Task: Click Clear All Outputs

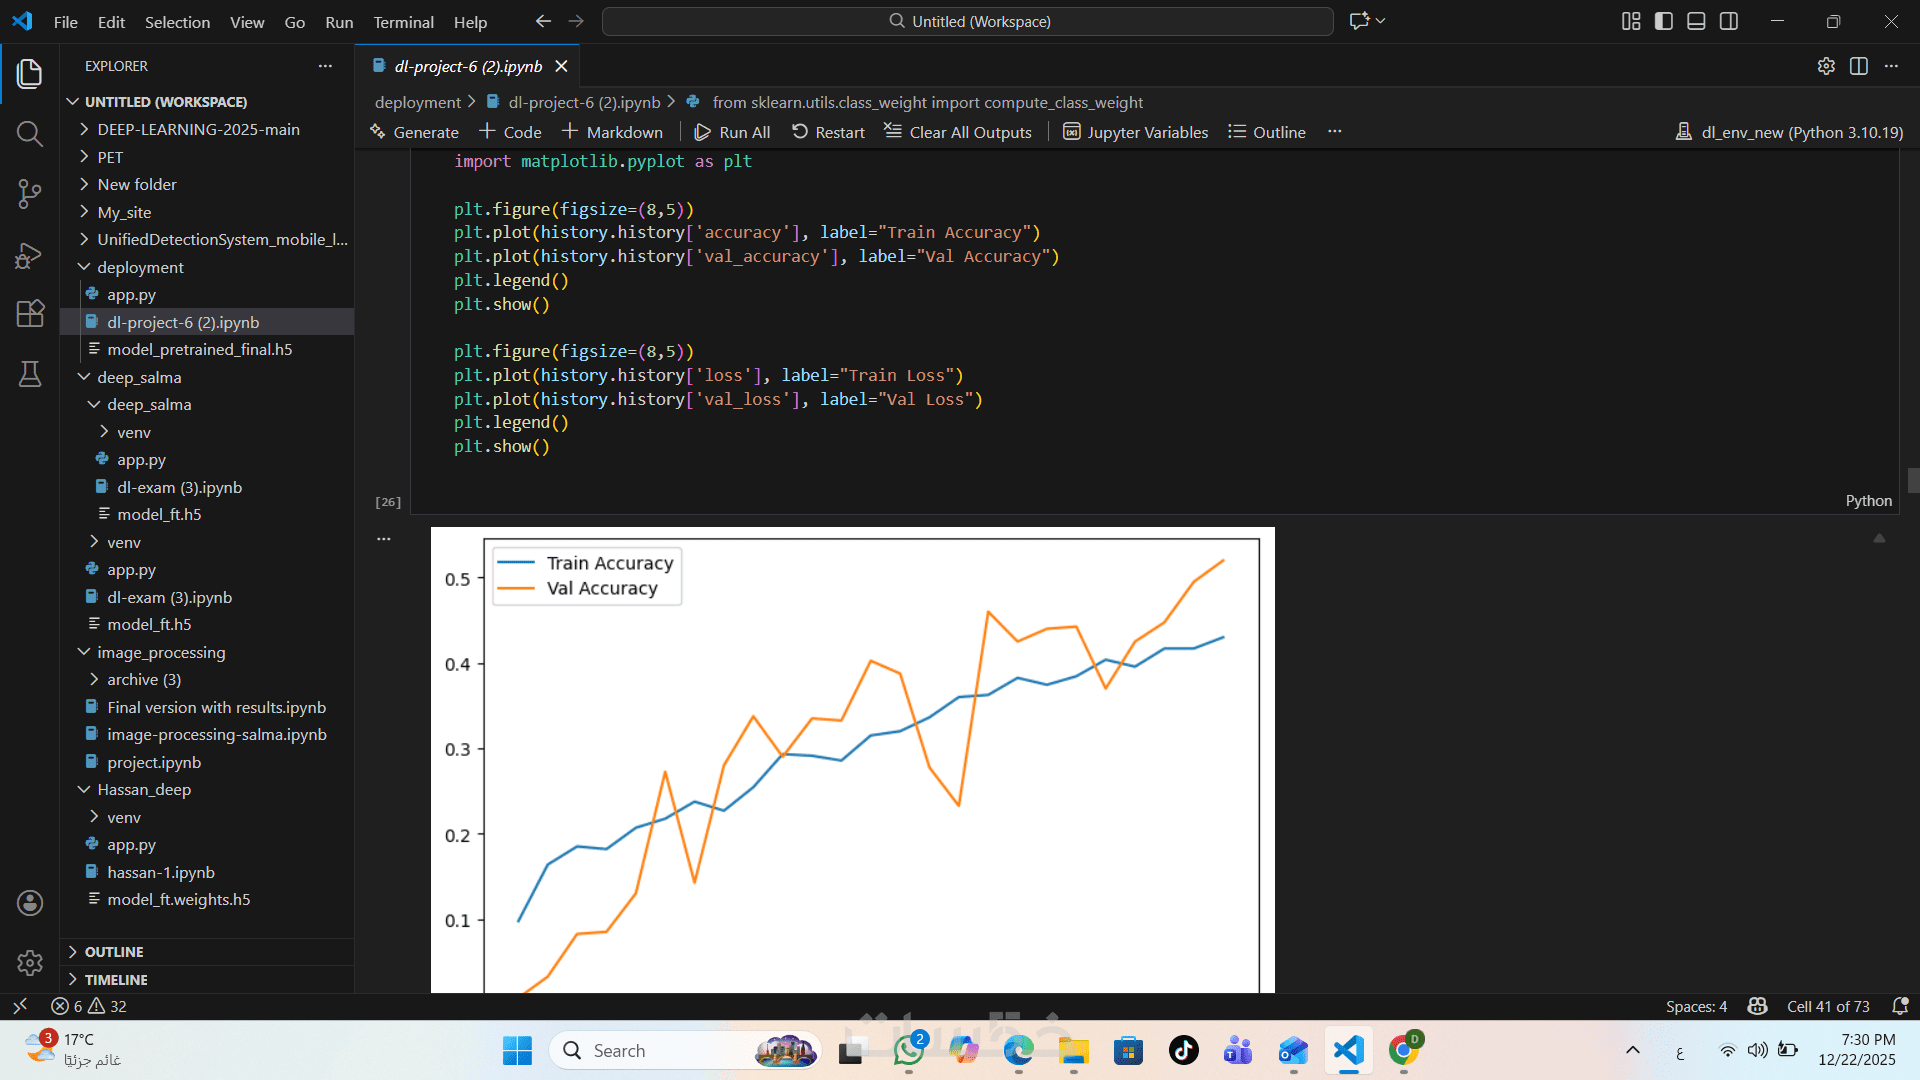Action: tap(958, 132)
